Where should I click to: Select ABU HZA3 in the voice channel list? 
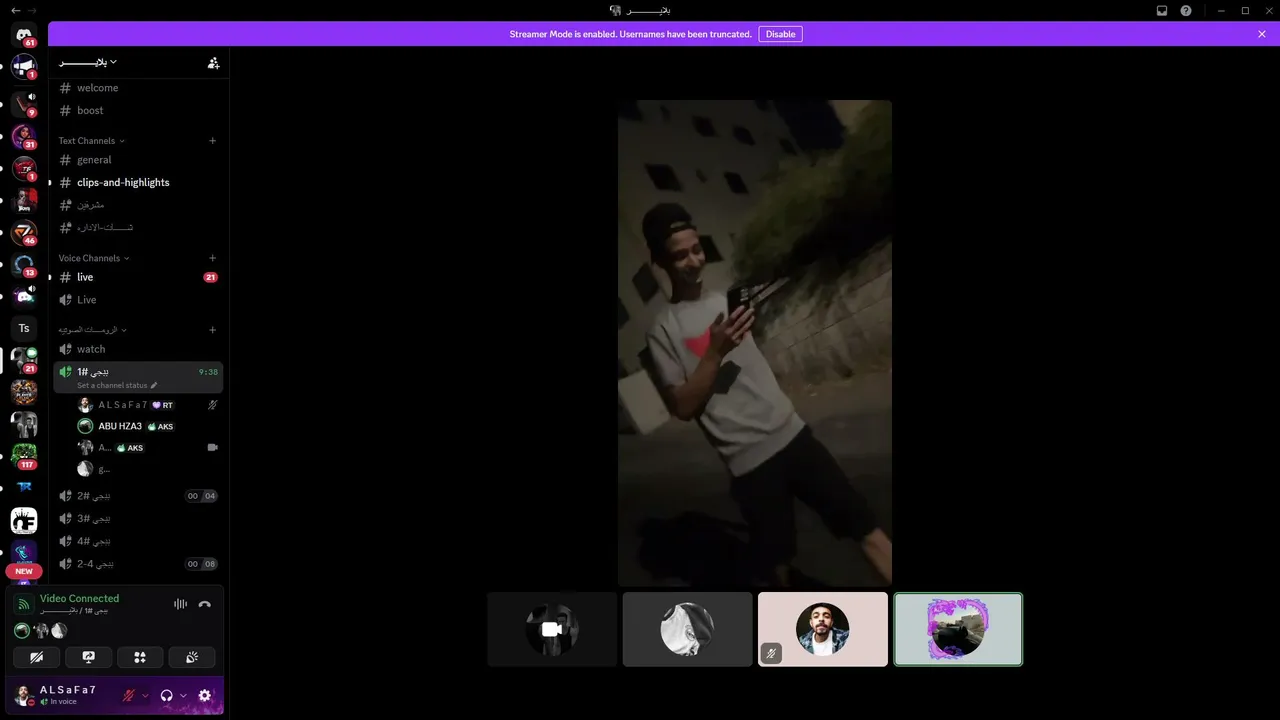(x=148, y=426)
